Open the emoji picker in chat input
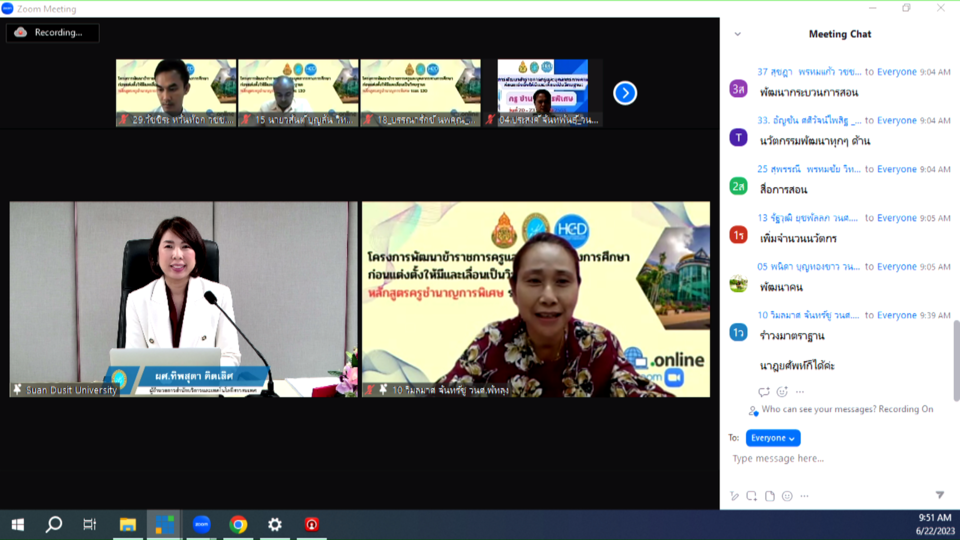 pos(787,496)
